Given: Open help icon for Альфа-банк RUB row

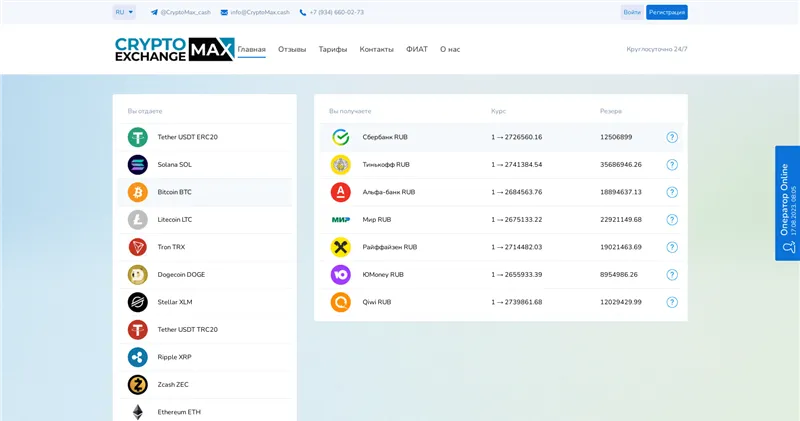Looking at the screenshot, I should click(x=672, y=192).
